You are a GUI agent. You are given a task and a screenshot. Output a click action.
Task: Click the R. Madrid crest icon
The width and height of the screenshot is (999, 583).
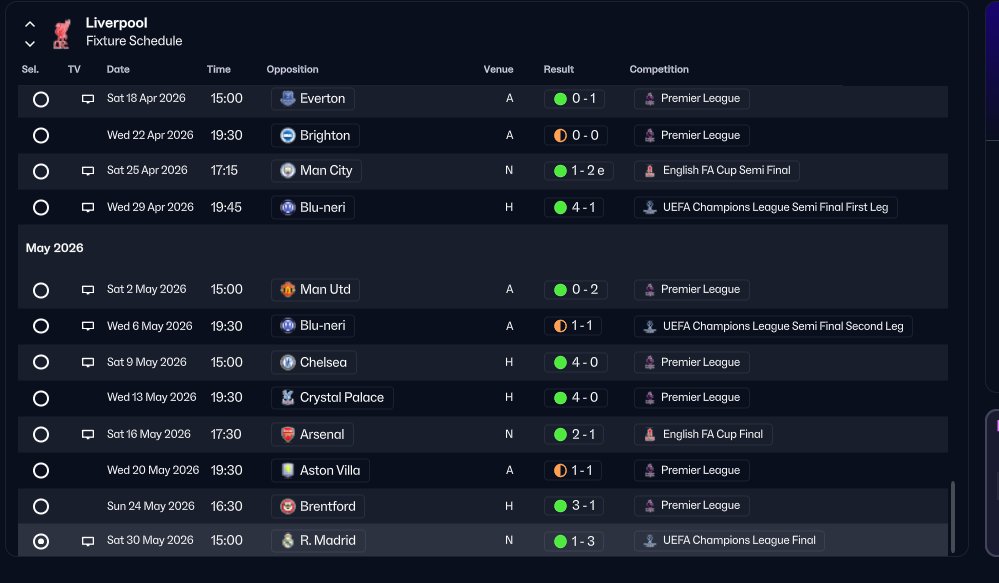click(288, 541)
